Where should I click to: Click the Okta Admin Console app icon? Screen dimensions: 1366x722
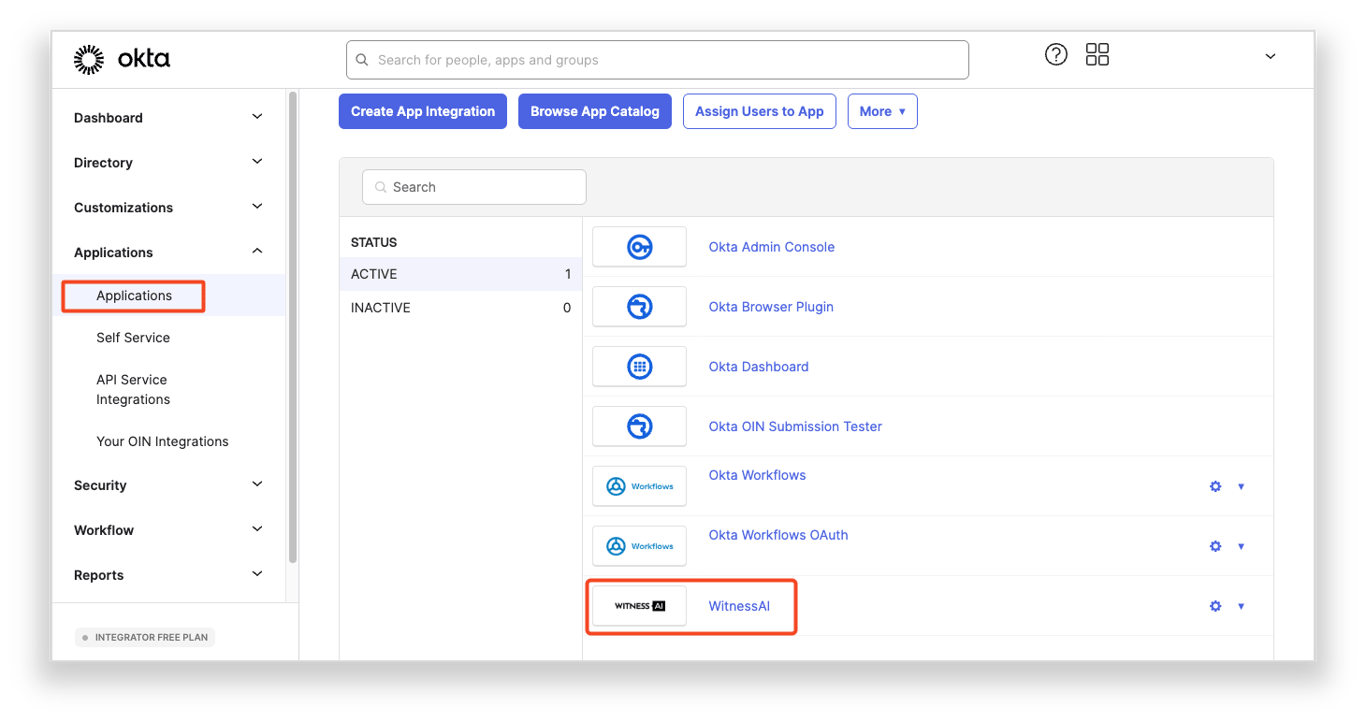point(639,247)
